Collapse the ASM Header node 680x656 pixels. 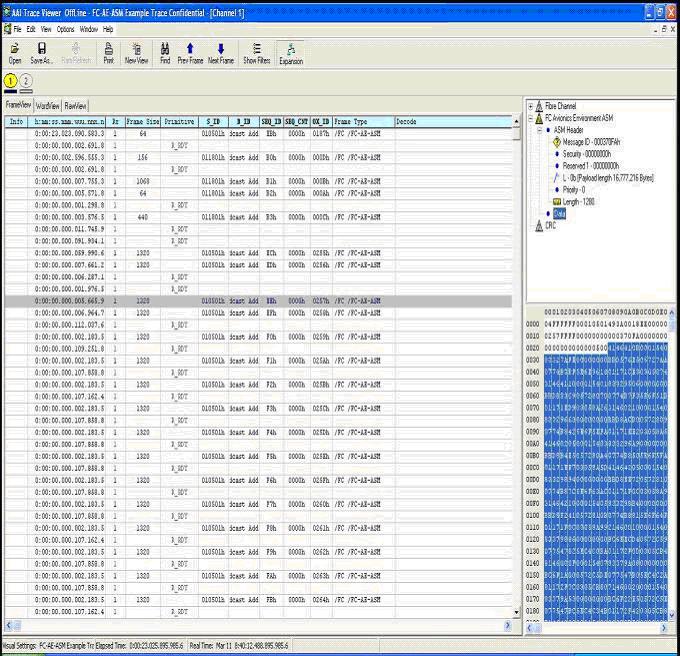[541, 131]
